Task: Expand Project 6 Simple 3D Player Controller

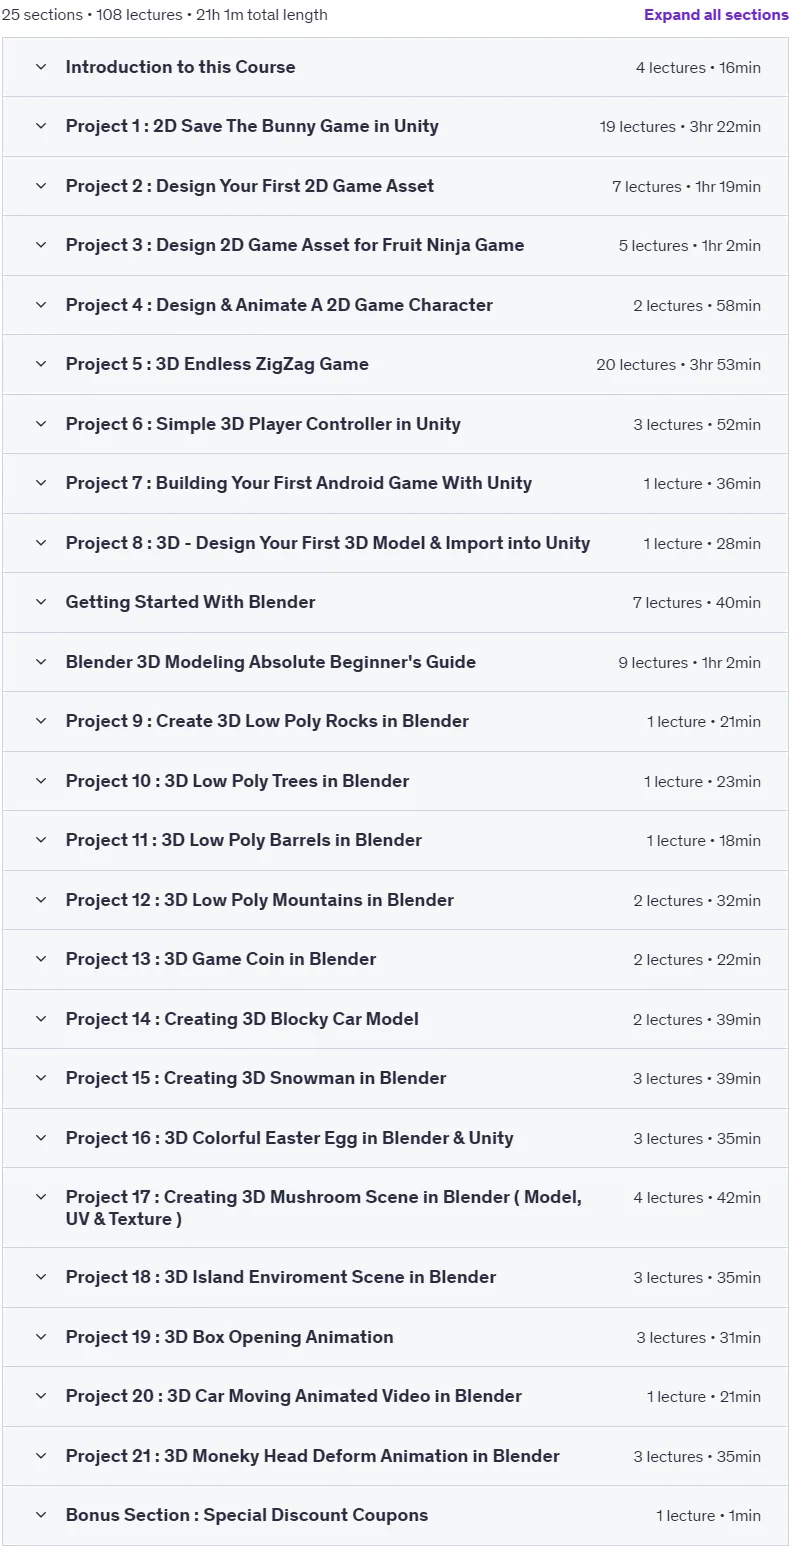Action: click(x=395, y=424)
